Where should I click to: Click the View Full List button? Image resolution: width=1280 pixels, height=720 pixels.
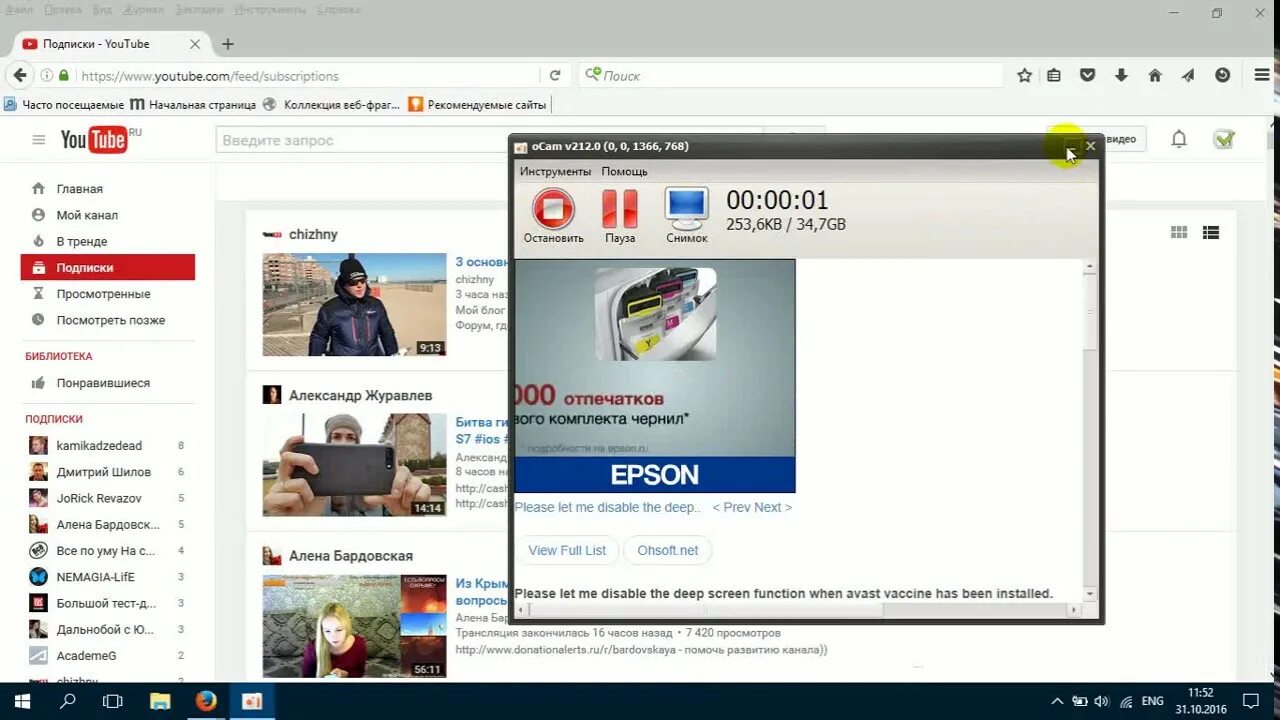tap(567, 550)
